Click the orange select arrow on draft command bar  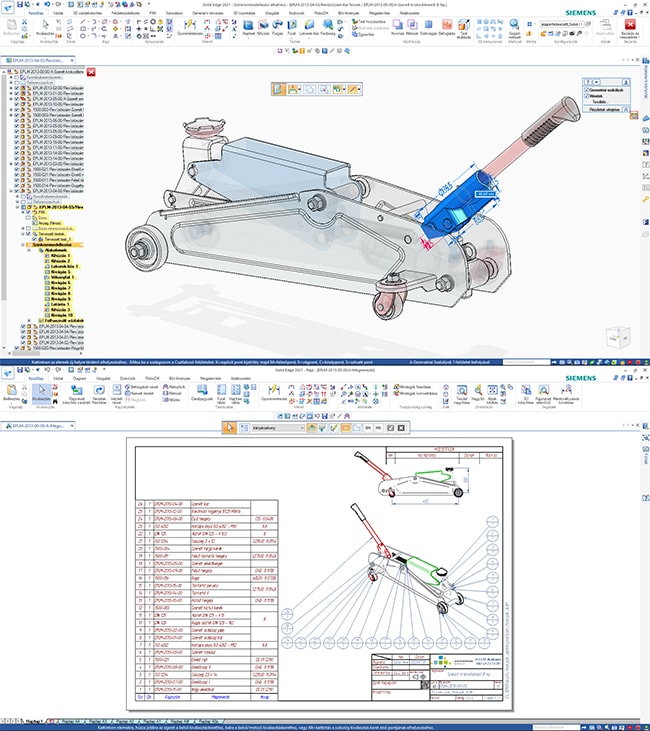coord(229,428)
